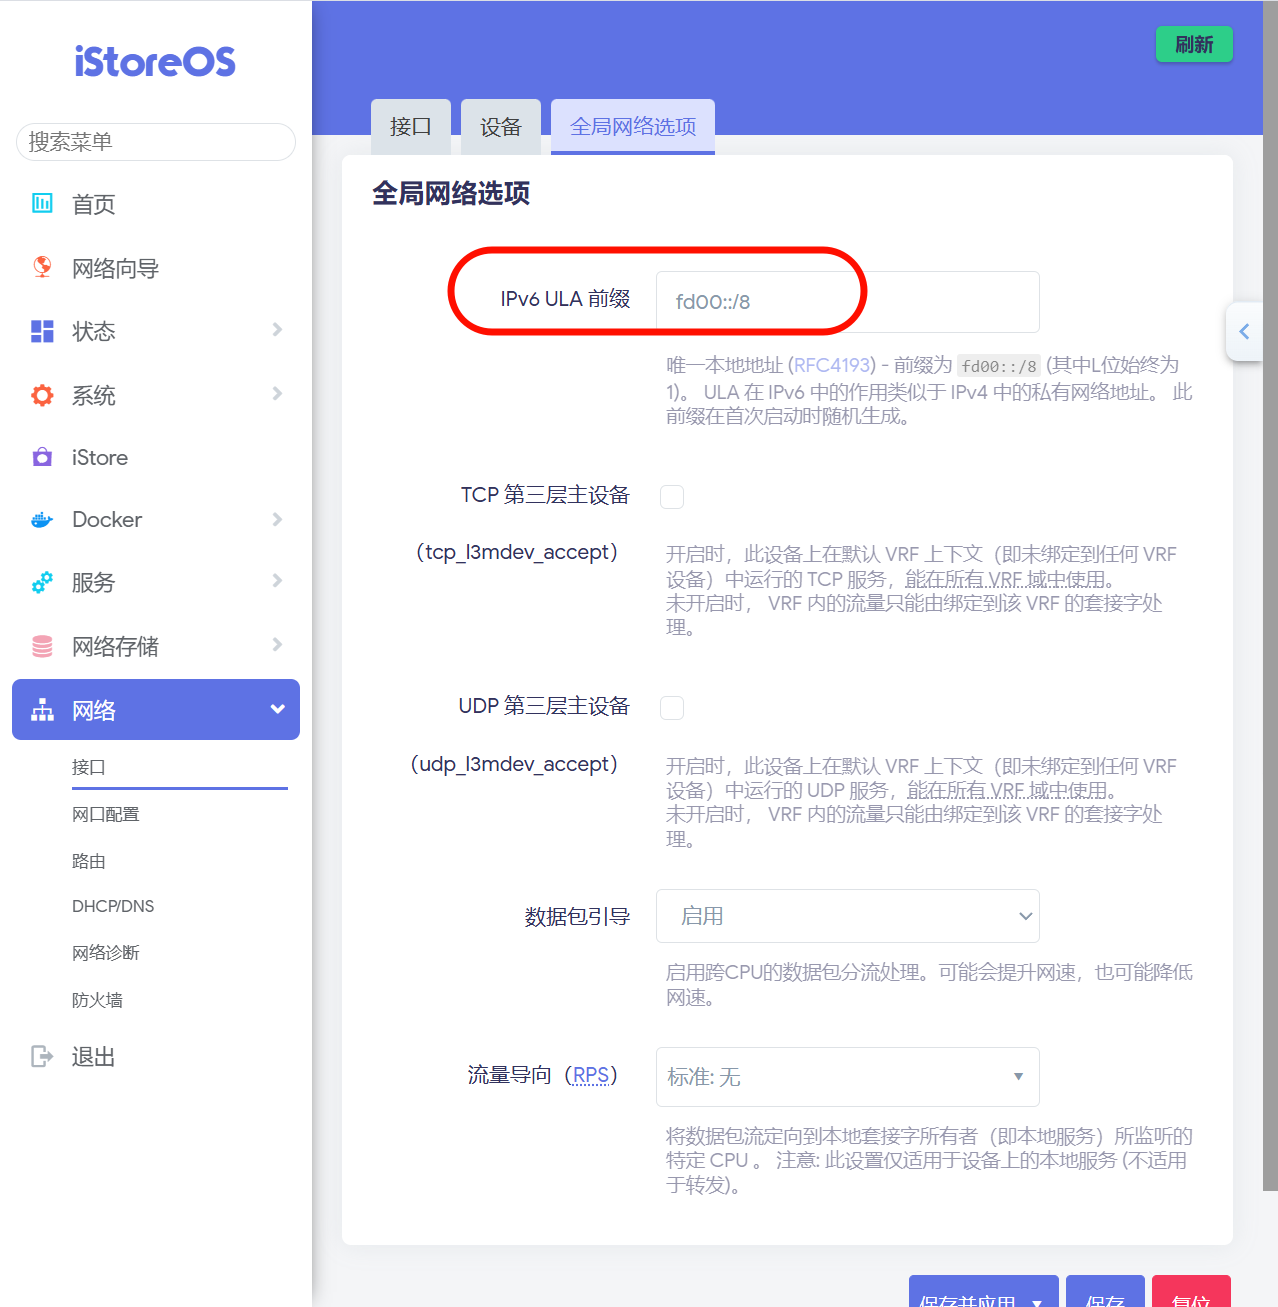The width and height of the screenshot is (1278, 1307).
Task: Open 网口配置 submenu item
Action: 106,814
